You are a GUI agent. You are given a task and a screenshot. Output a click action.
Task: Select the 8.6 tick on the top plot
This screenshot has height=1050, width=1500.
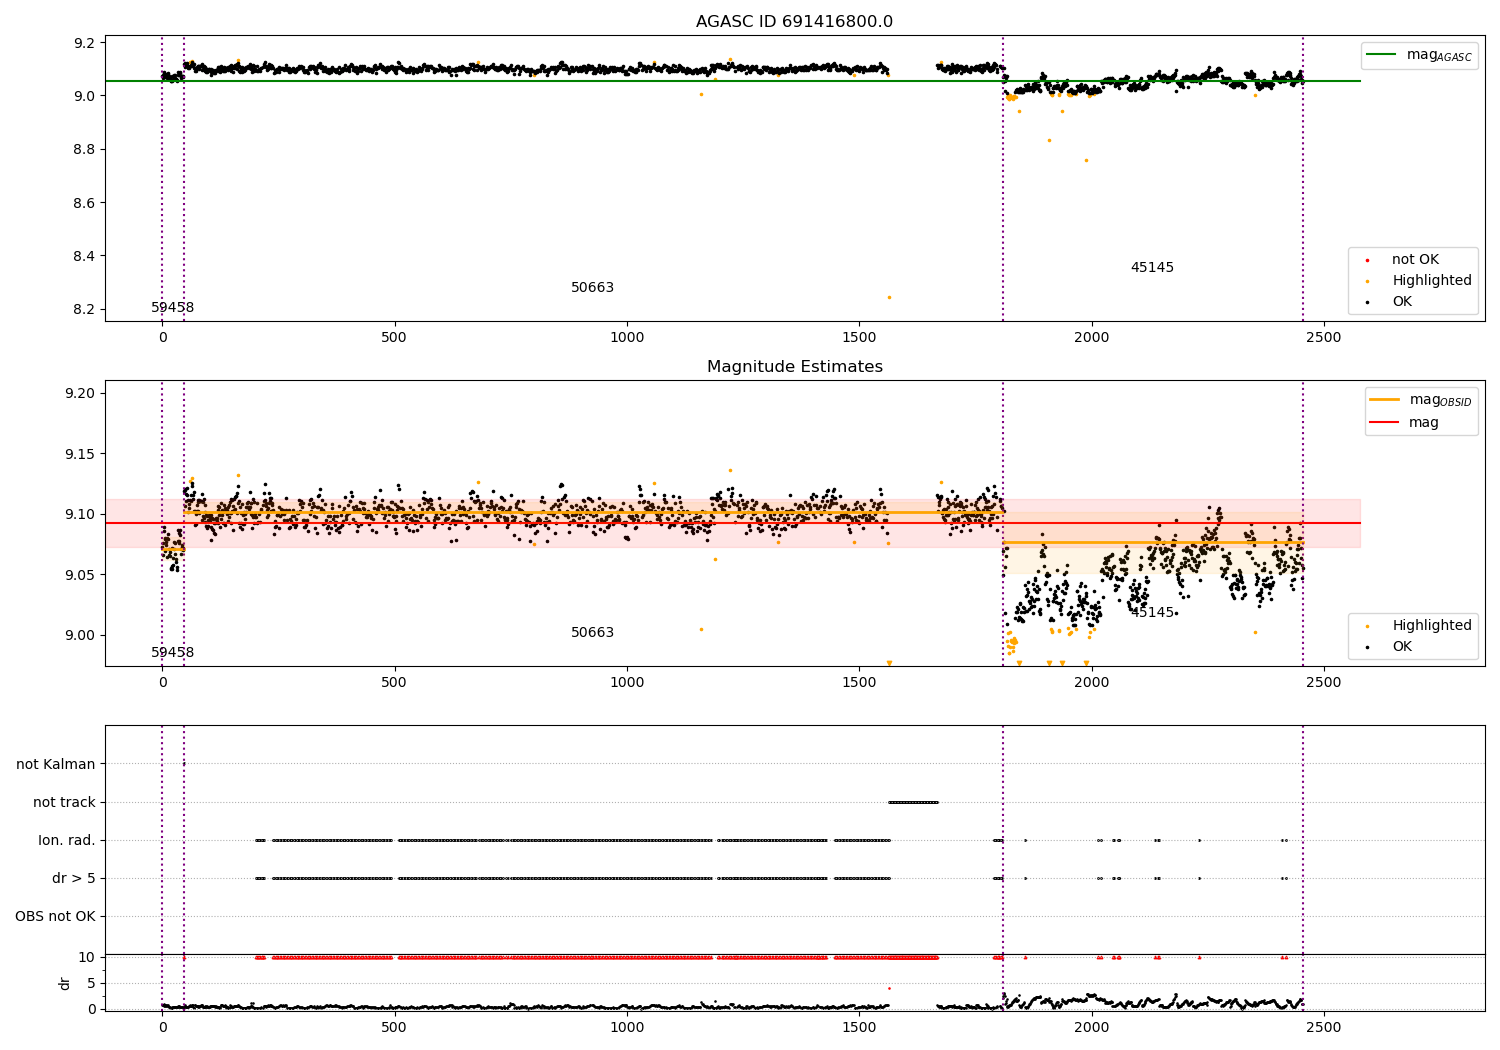click(84, 203)
